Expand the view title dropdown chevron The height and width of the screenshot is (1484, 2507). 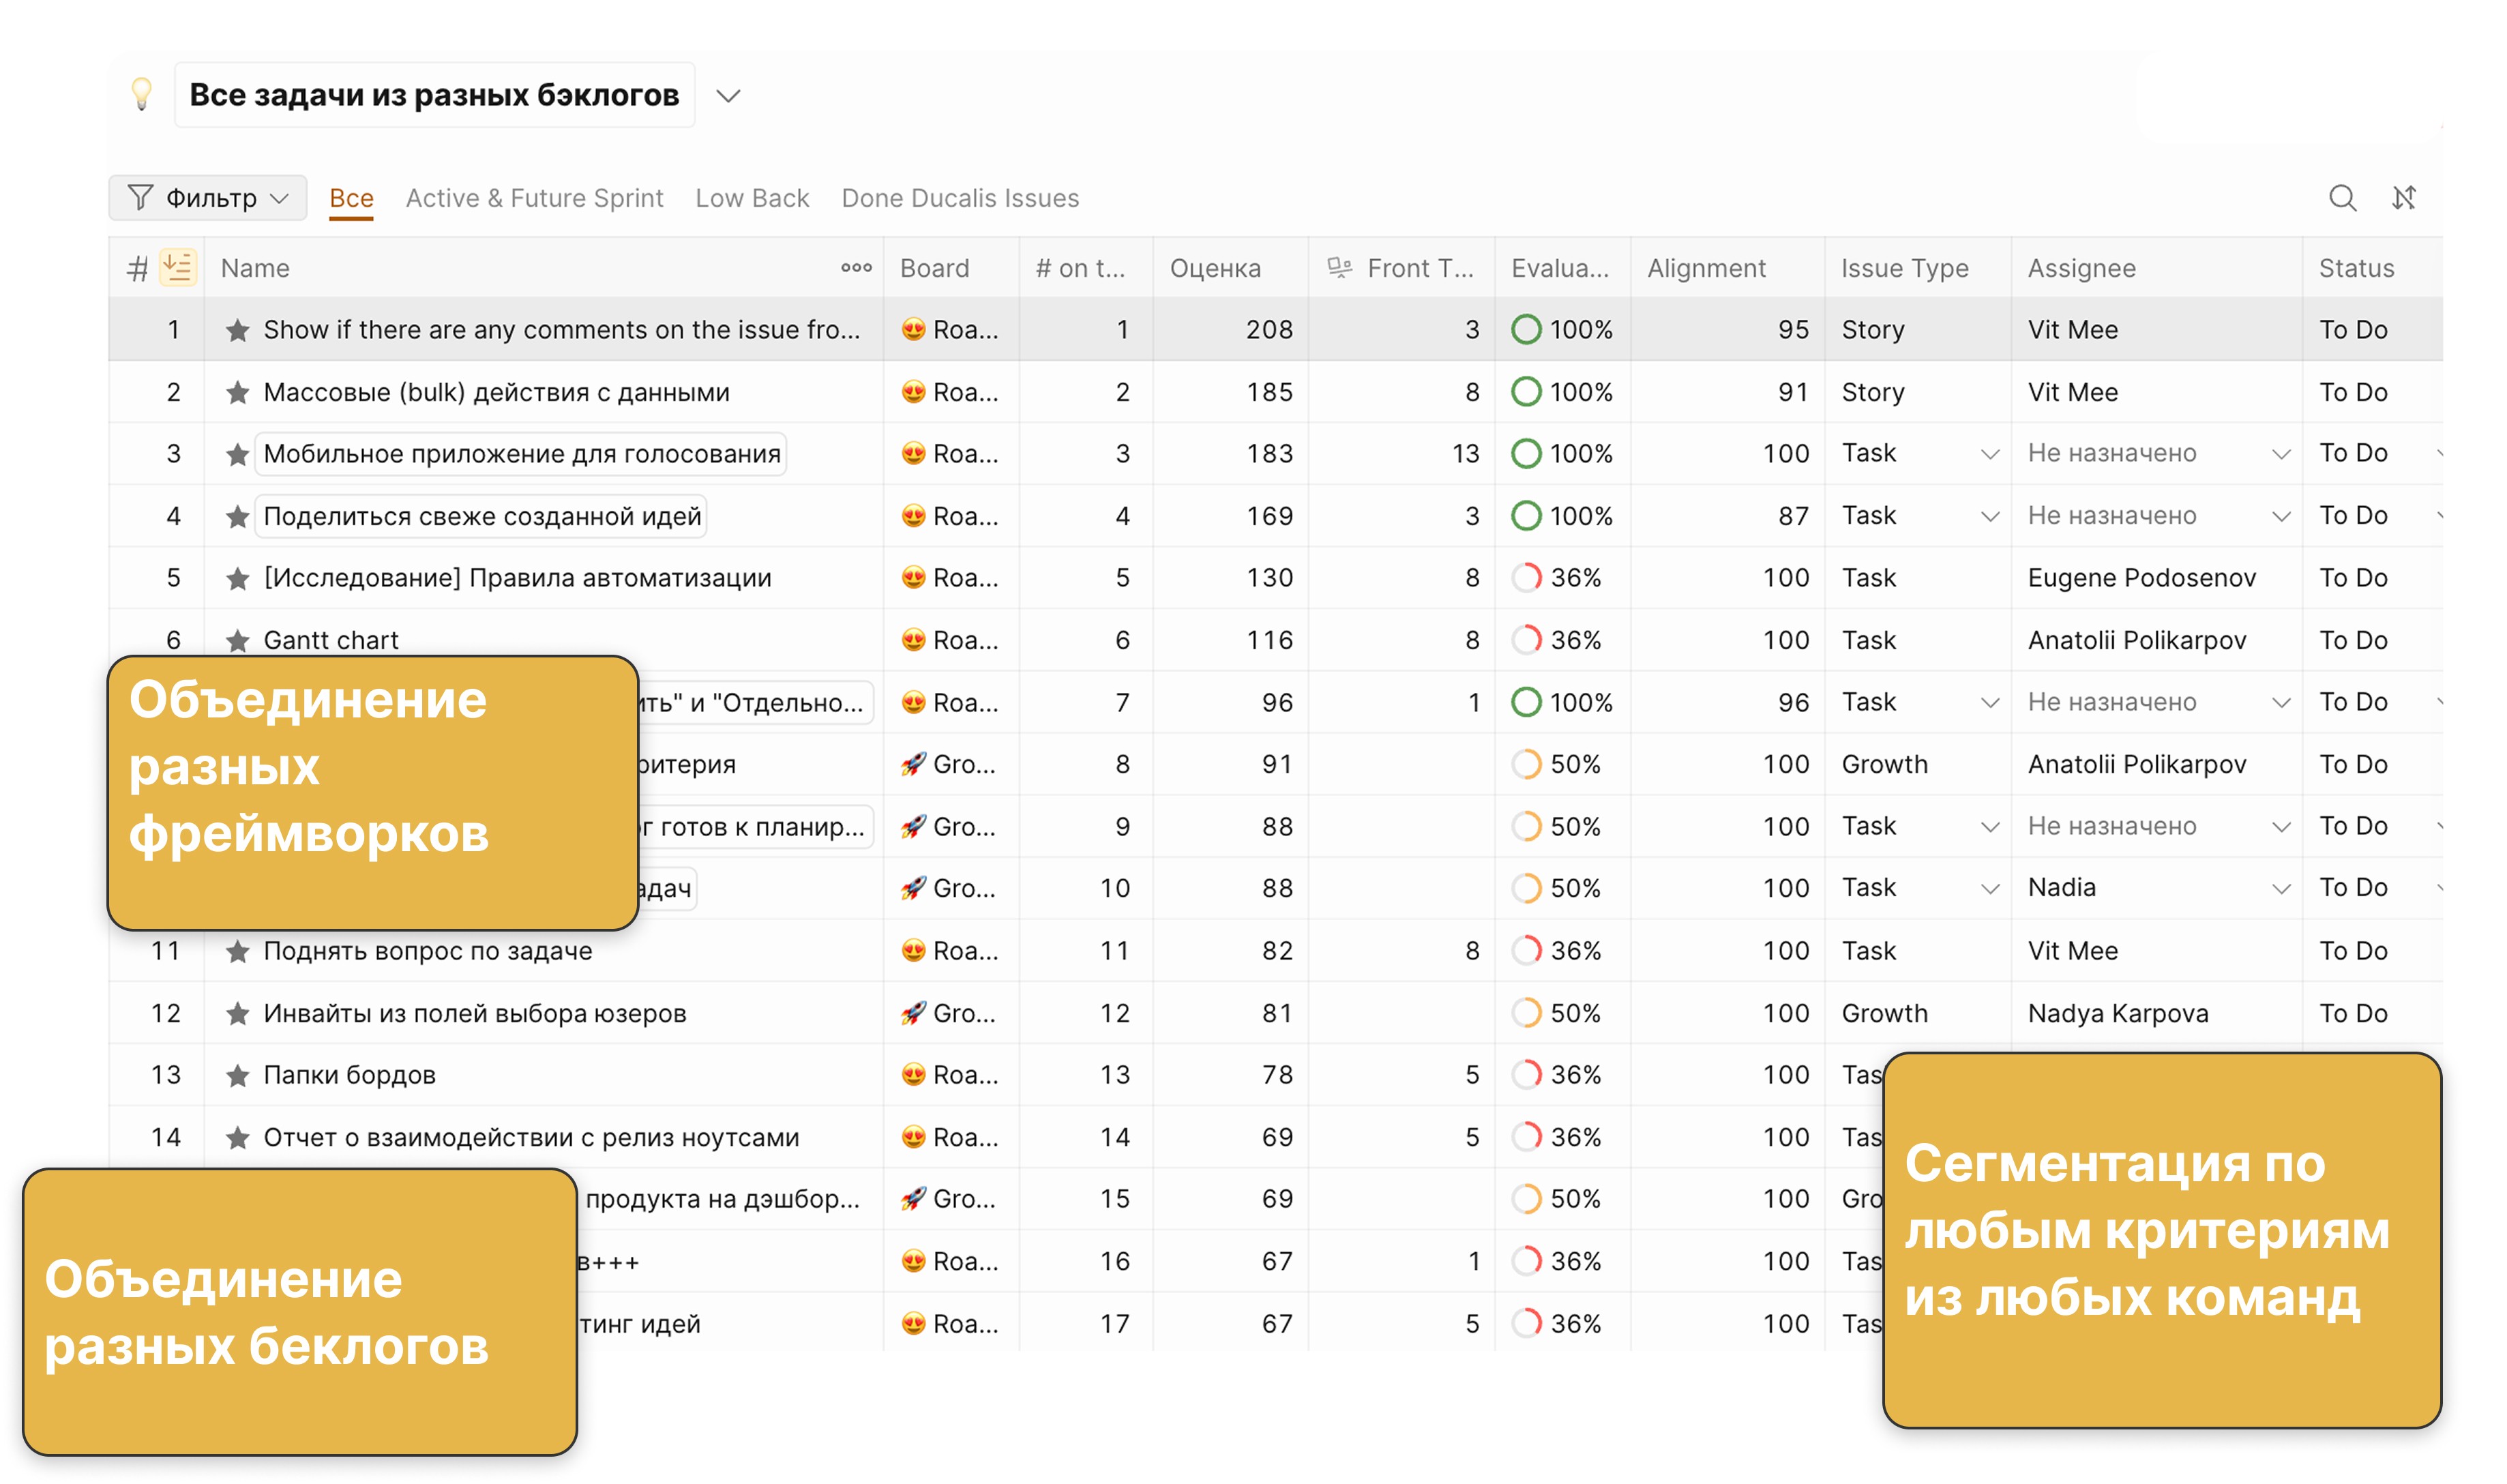(x=728, y=96)
